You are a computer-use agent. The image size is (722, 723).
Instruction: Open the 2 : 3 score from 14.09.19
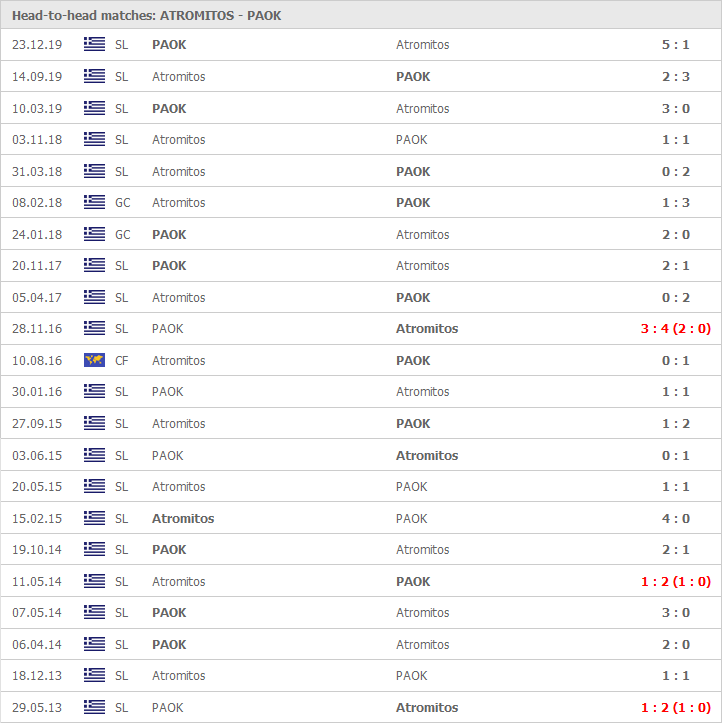click(675, 77)
